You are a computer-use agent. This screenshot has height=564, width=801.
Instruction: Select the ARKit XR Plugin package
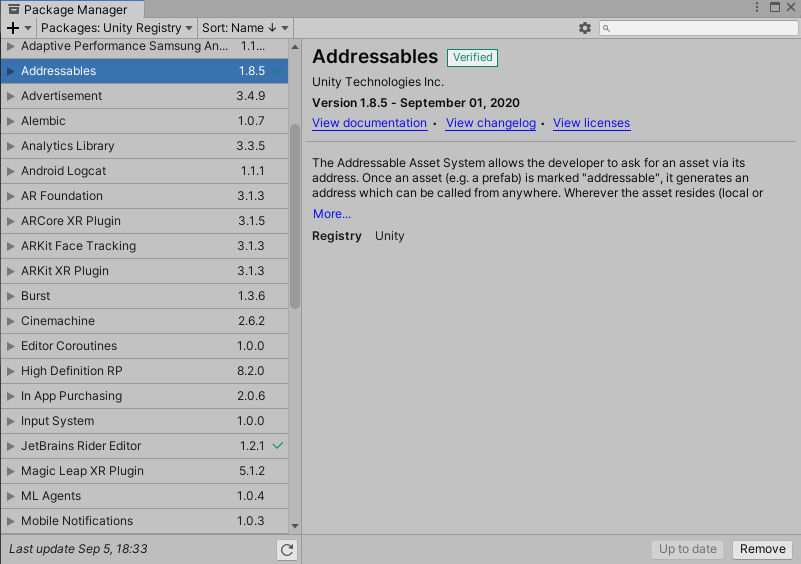(x=145, y=271)
